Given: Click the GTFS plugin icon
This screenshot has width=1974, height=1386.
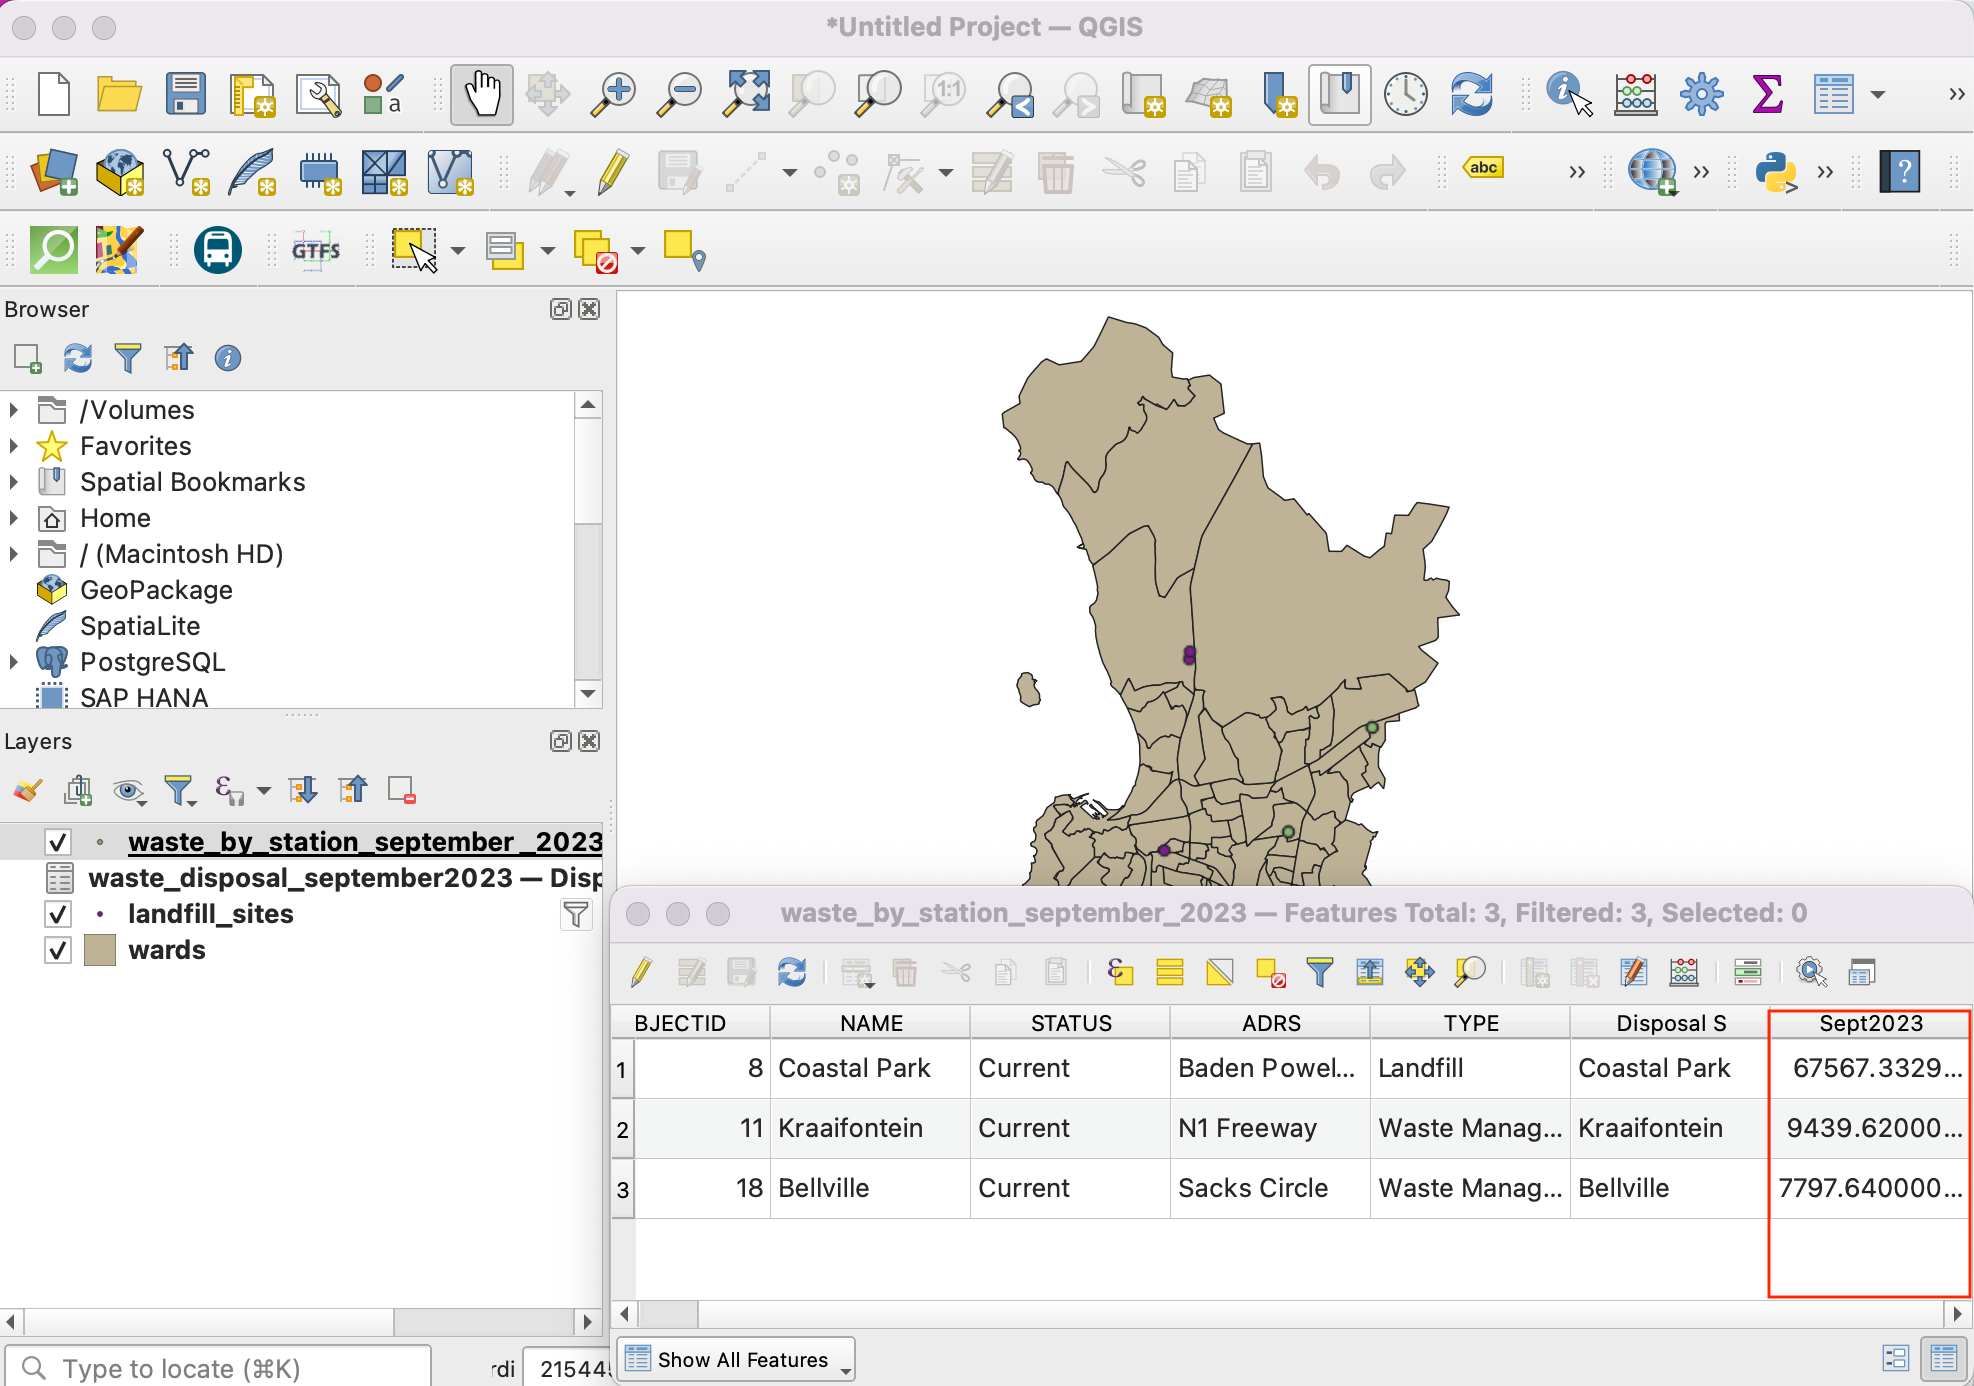Looking at the screenshot, I should click(316, 250).
